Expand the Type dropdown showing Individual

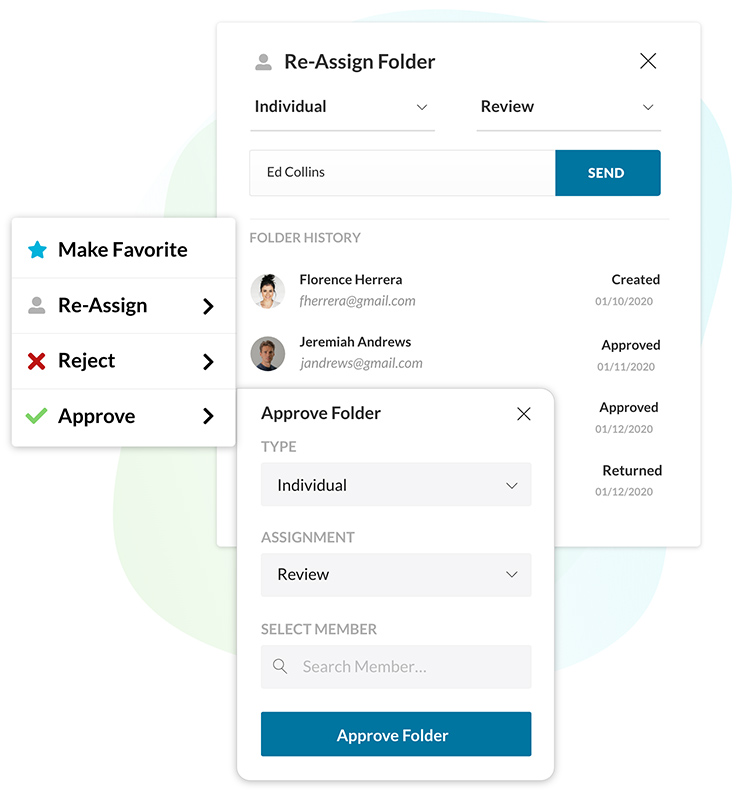396,485
